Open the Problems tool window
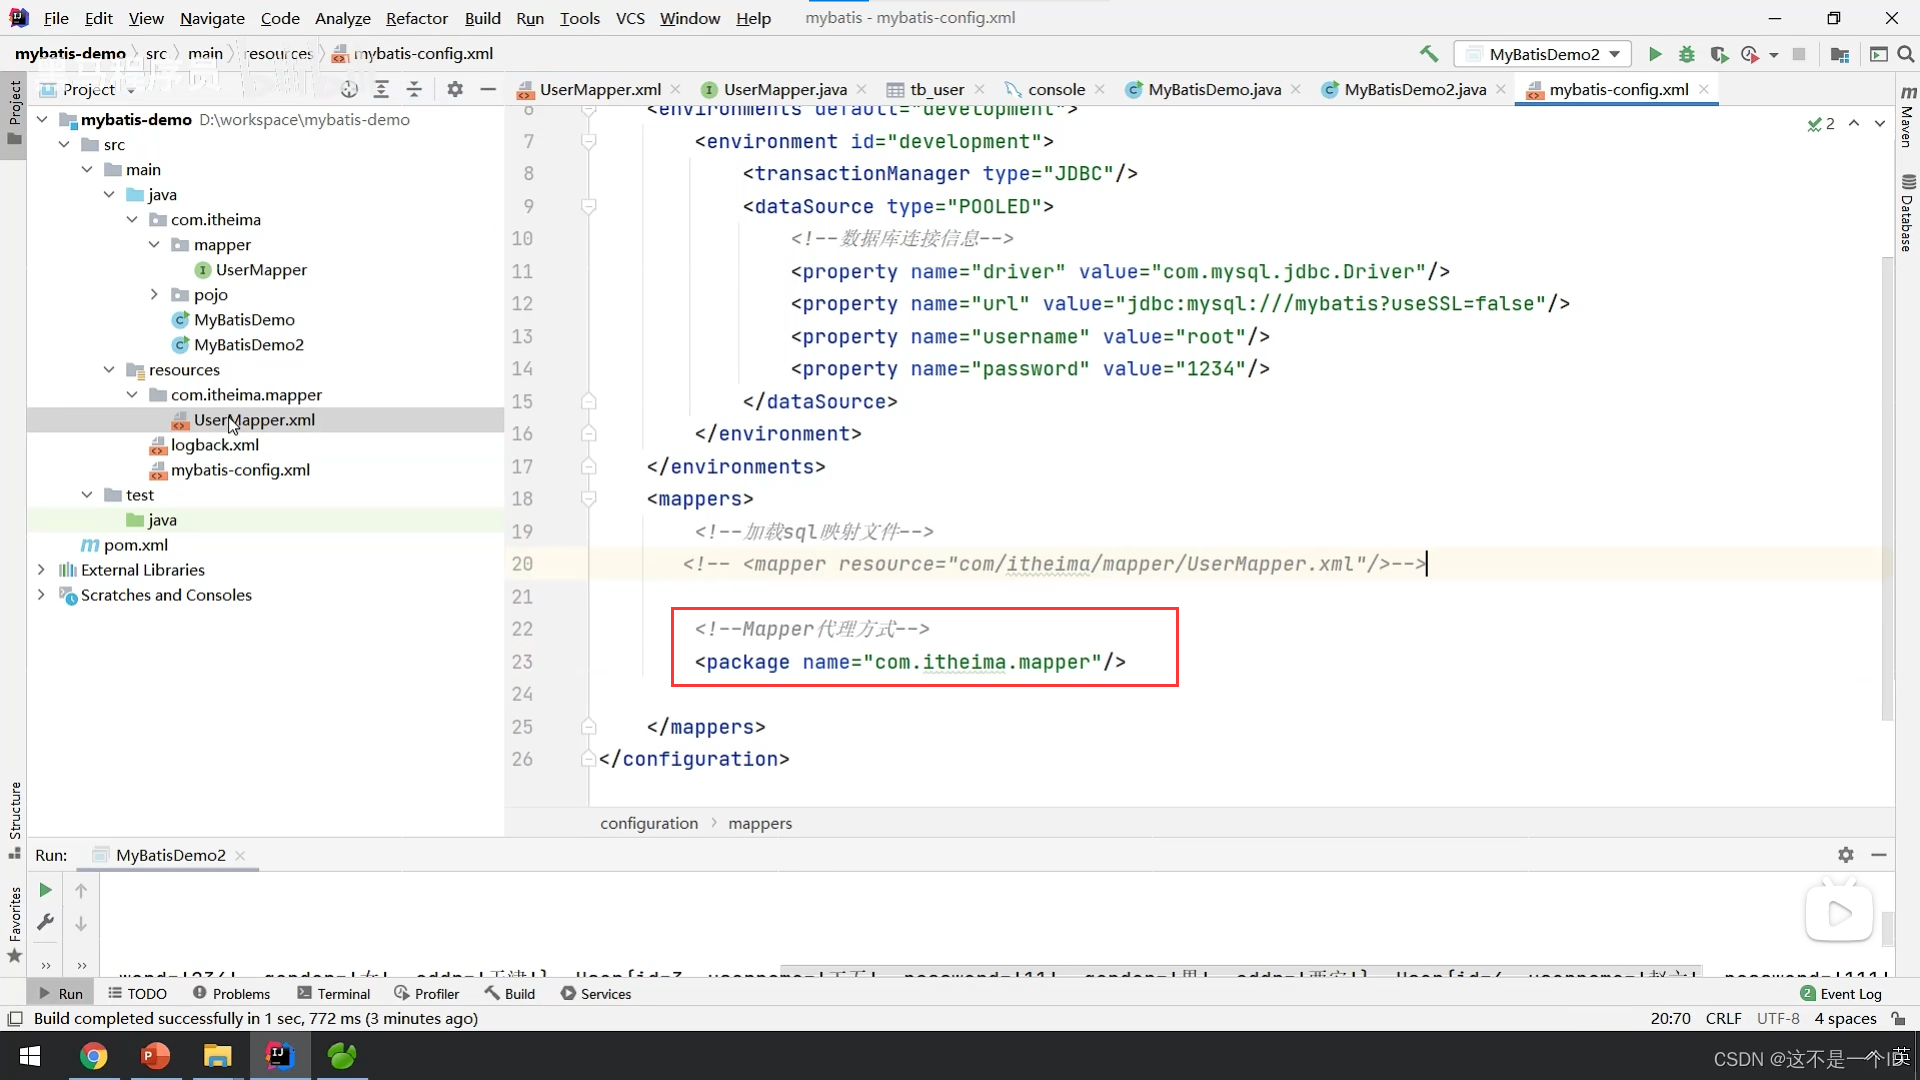Screen dimensions: 1920x1080 [x=231, y=993]
